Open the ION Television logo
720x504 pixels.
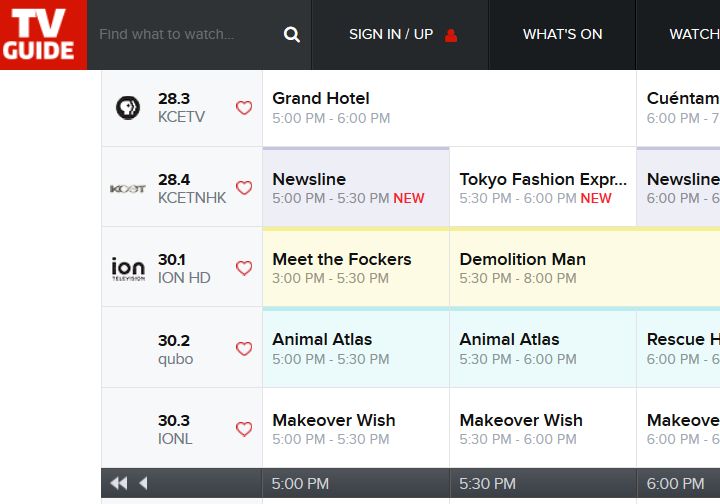[x=128, y=268]
